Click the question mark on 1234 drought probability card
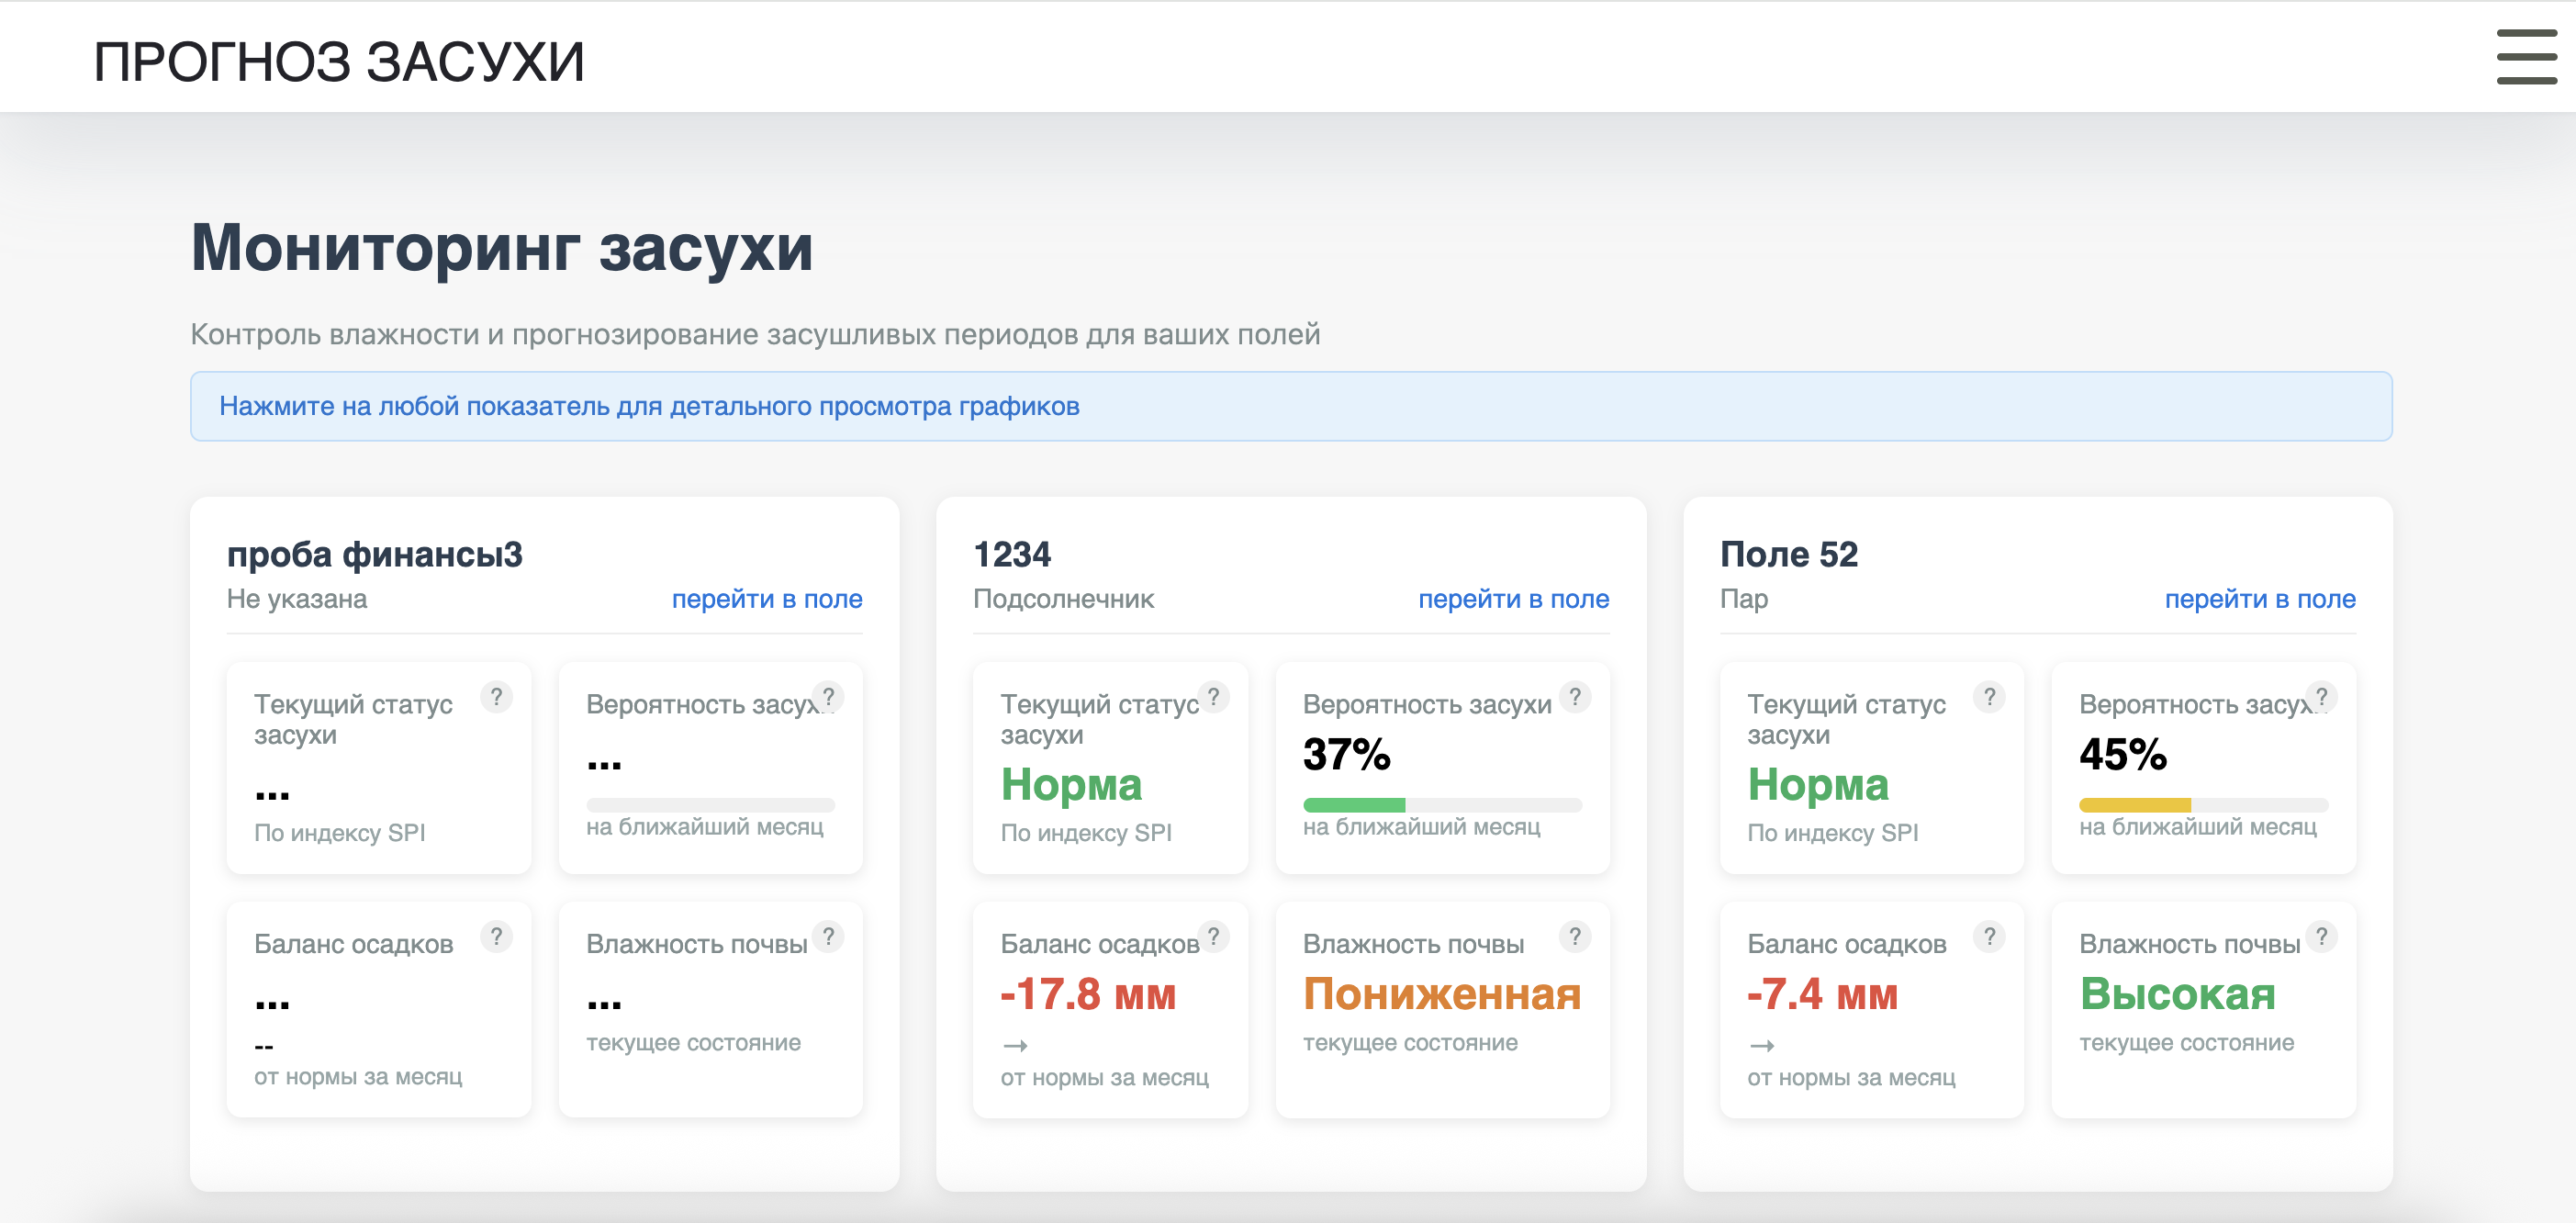This screenshot has height=1223, width=2576. pyautogui.click(x=1575, y=697)
